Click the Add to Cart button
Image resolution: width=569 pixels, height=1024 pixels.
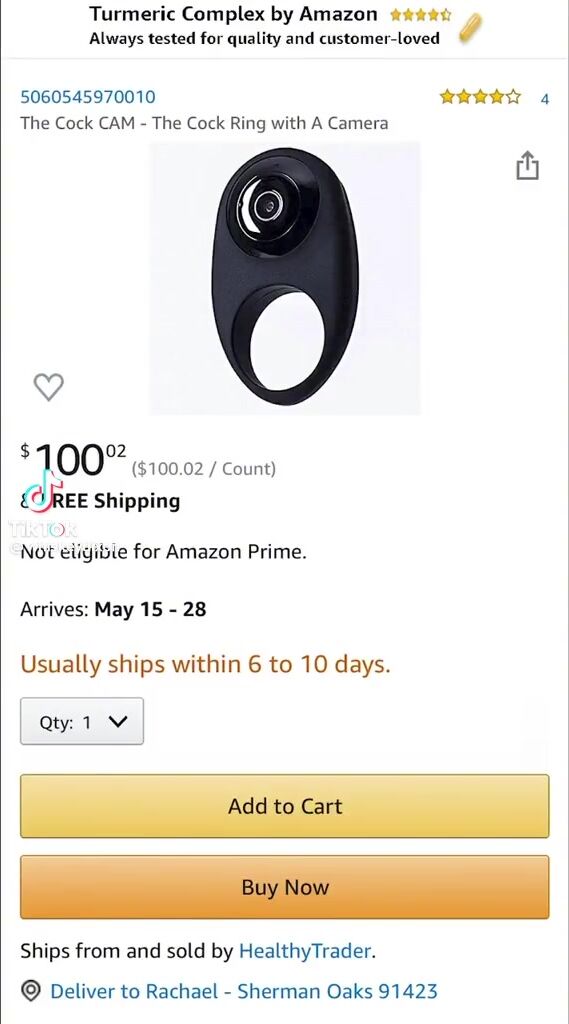[284, 807]
